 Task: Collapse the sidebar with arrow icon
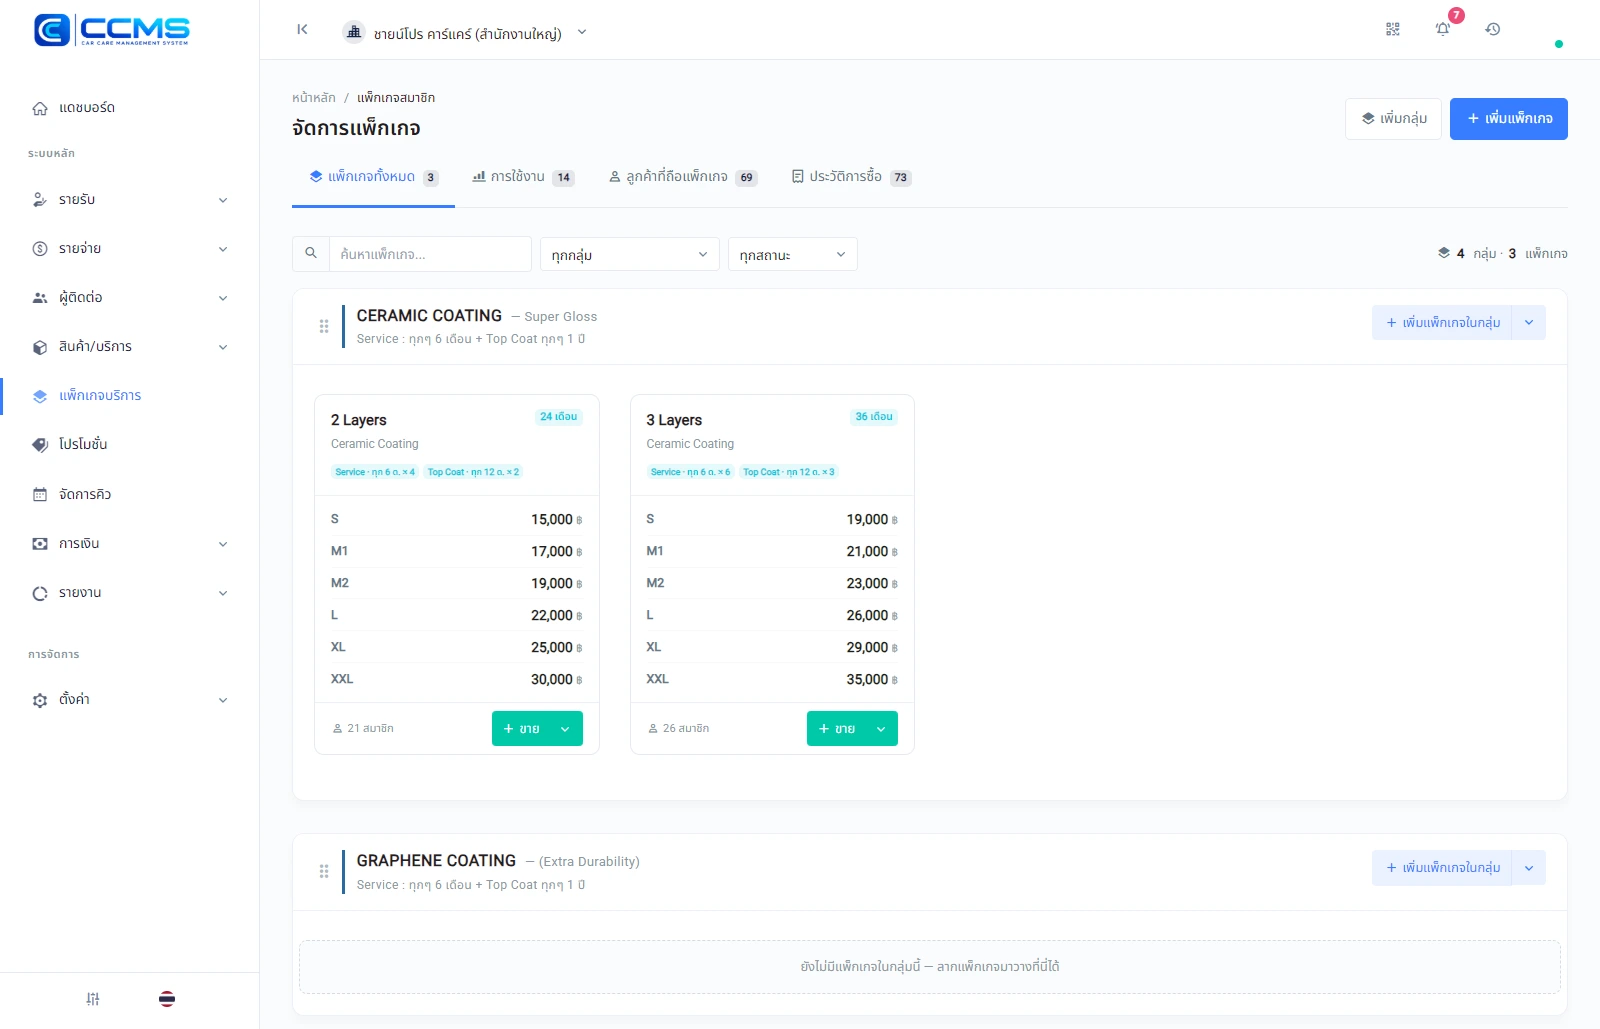(x=302, y=30)
